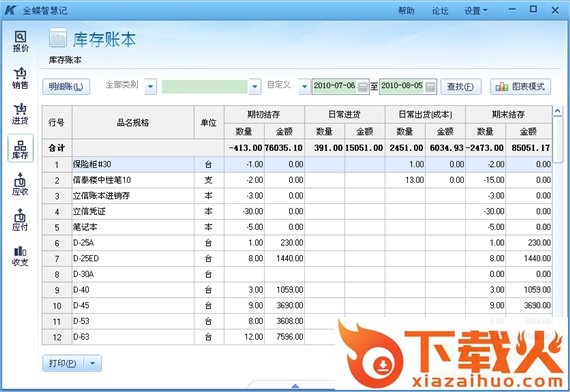Open the 帮助 help menu

click(x=406, y=11)
